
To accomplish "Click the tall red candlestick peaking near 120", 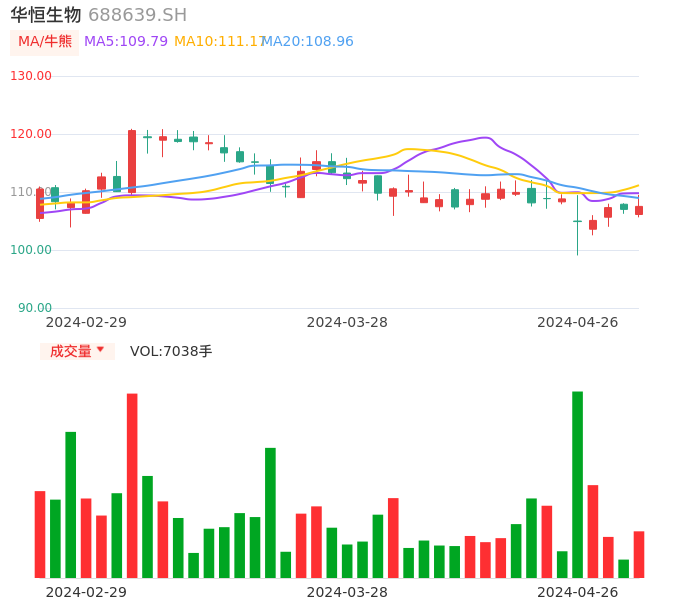I will (x=132, y=160).
